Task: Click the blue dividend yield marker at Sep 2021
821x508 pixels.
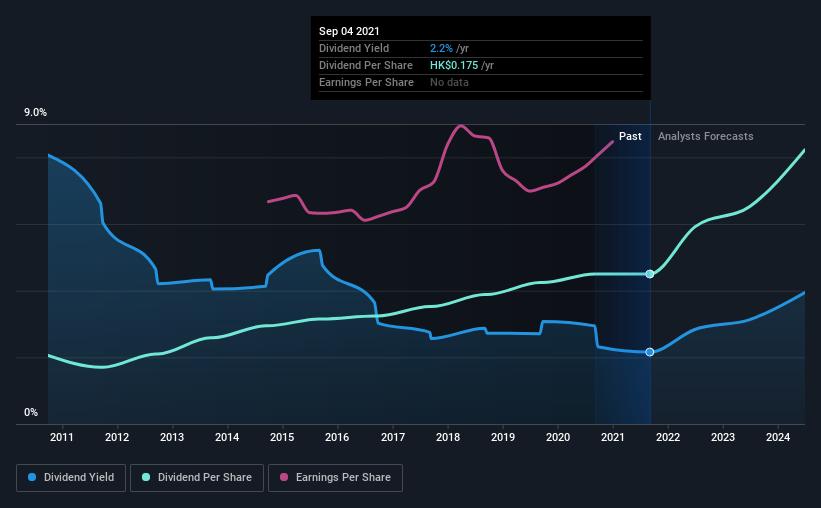Action: coord(650,352)
